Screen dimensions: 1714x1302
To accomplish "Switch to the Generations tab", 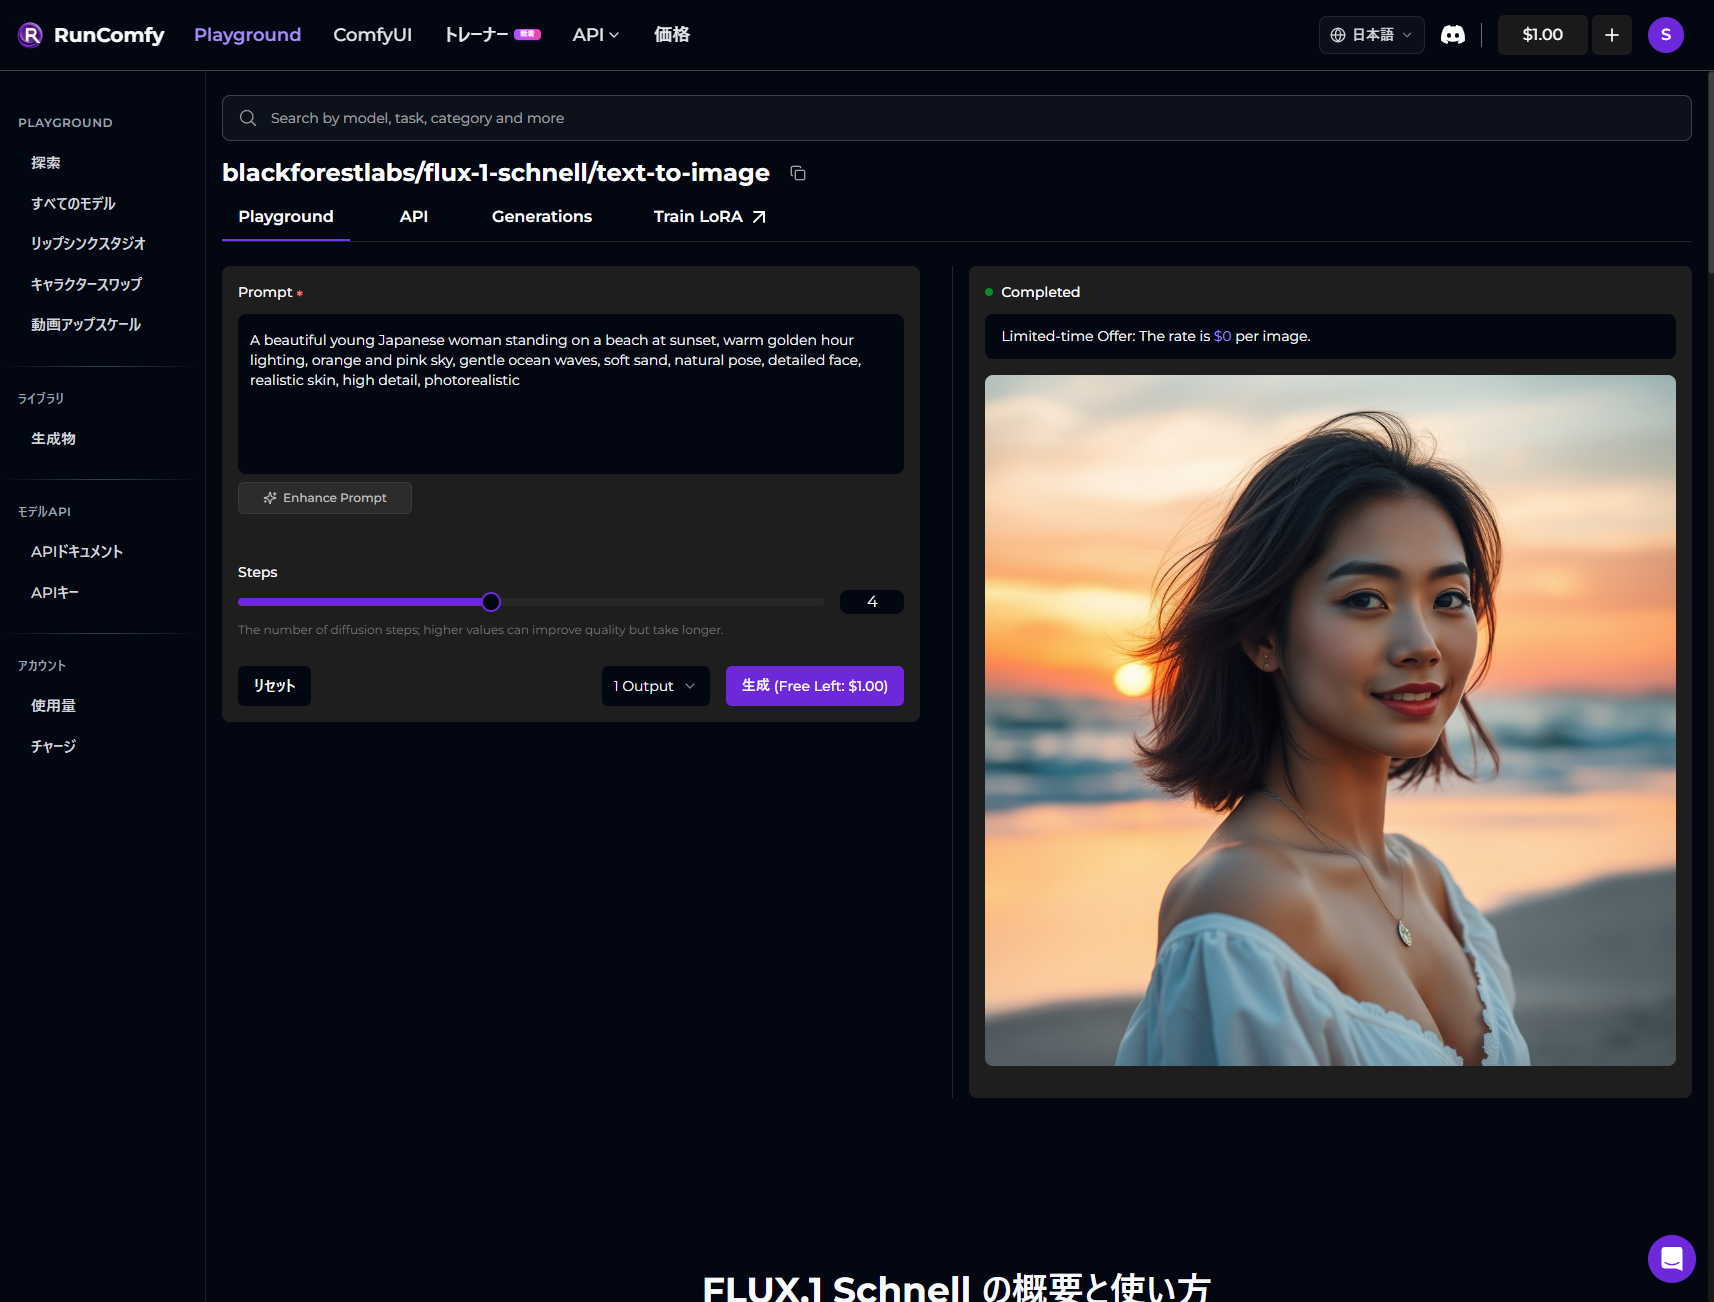I will [541, 217].
